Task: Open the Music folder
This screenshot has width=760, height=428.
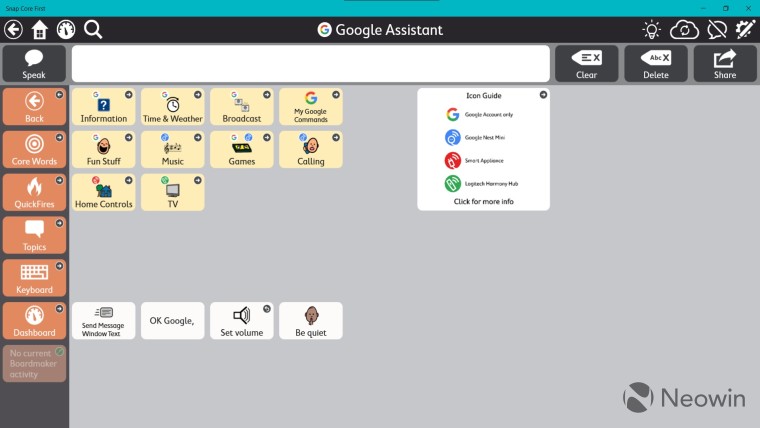Action: pyautogui.click(x=173, y=149)
